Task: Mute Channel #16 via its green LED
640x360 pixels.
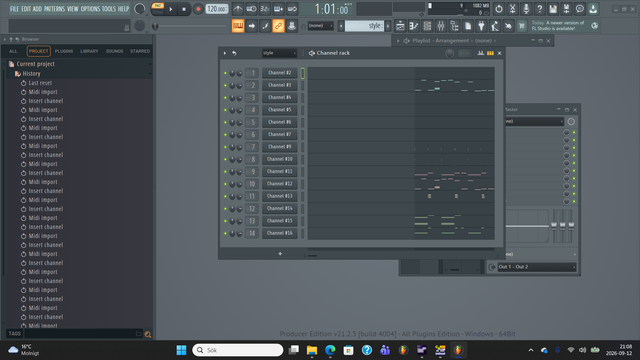Action: tap(225, 233)
